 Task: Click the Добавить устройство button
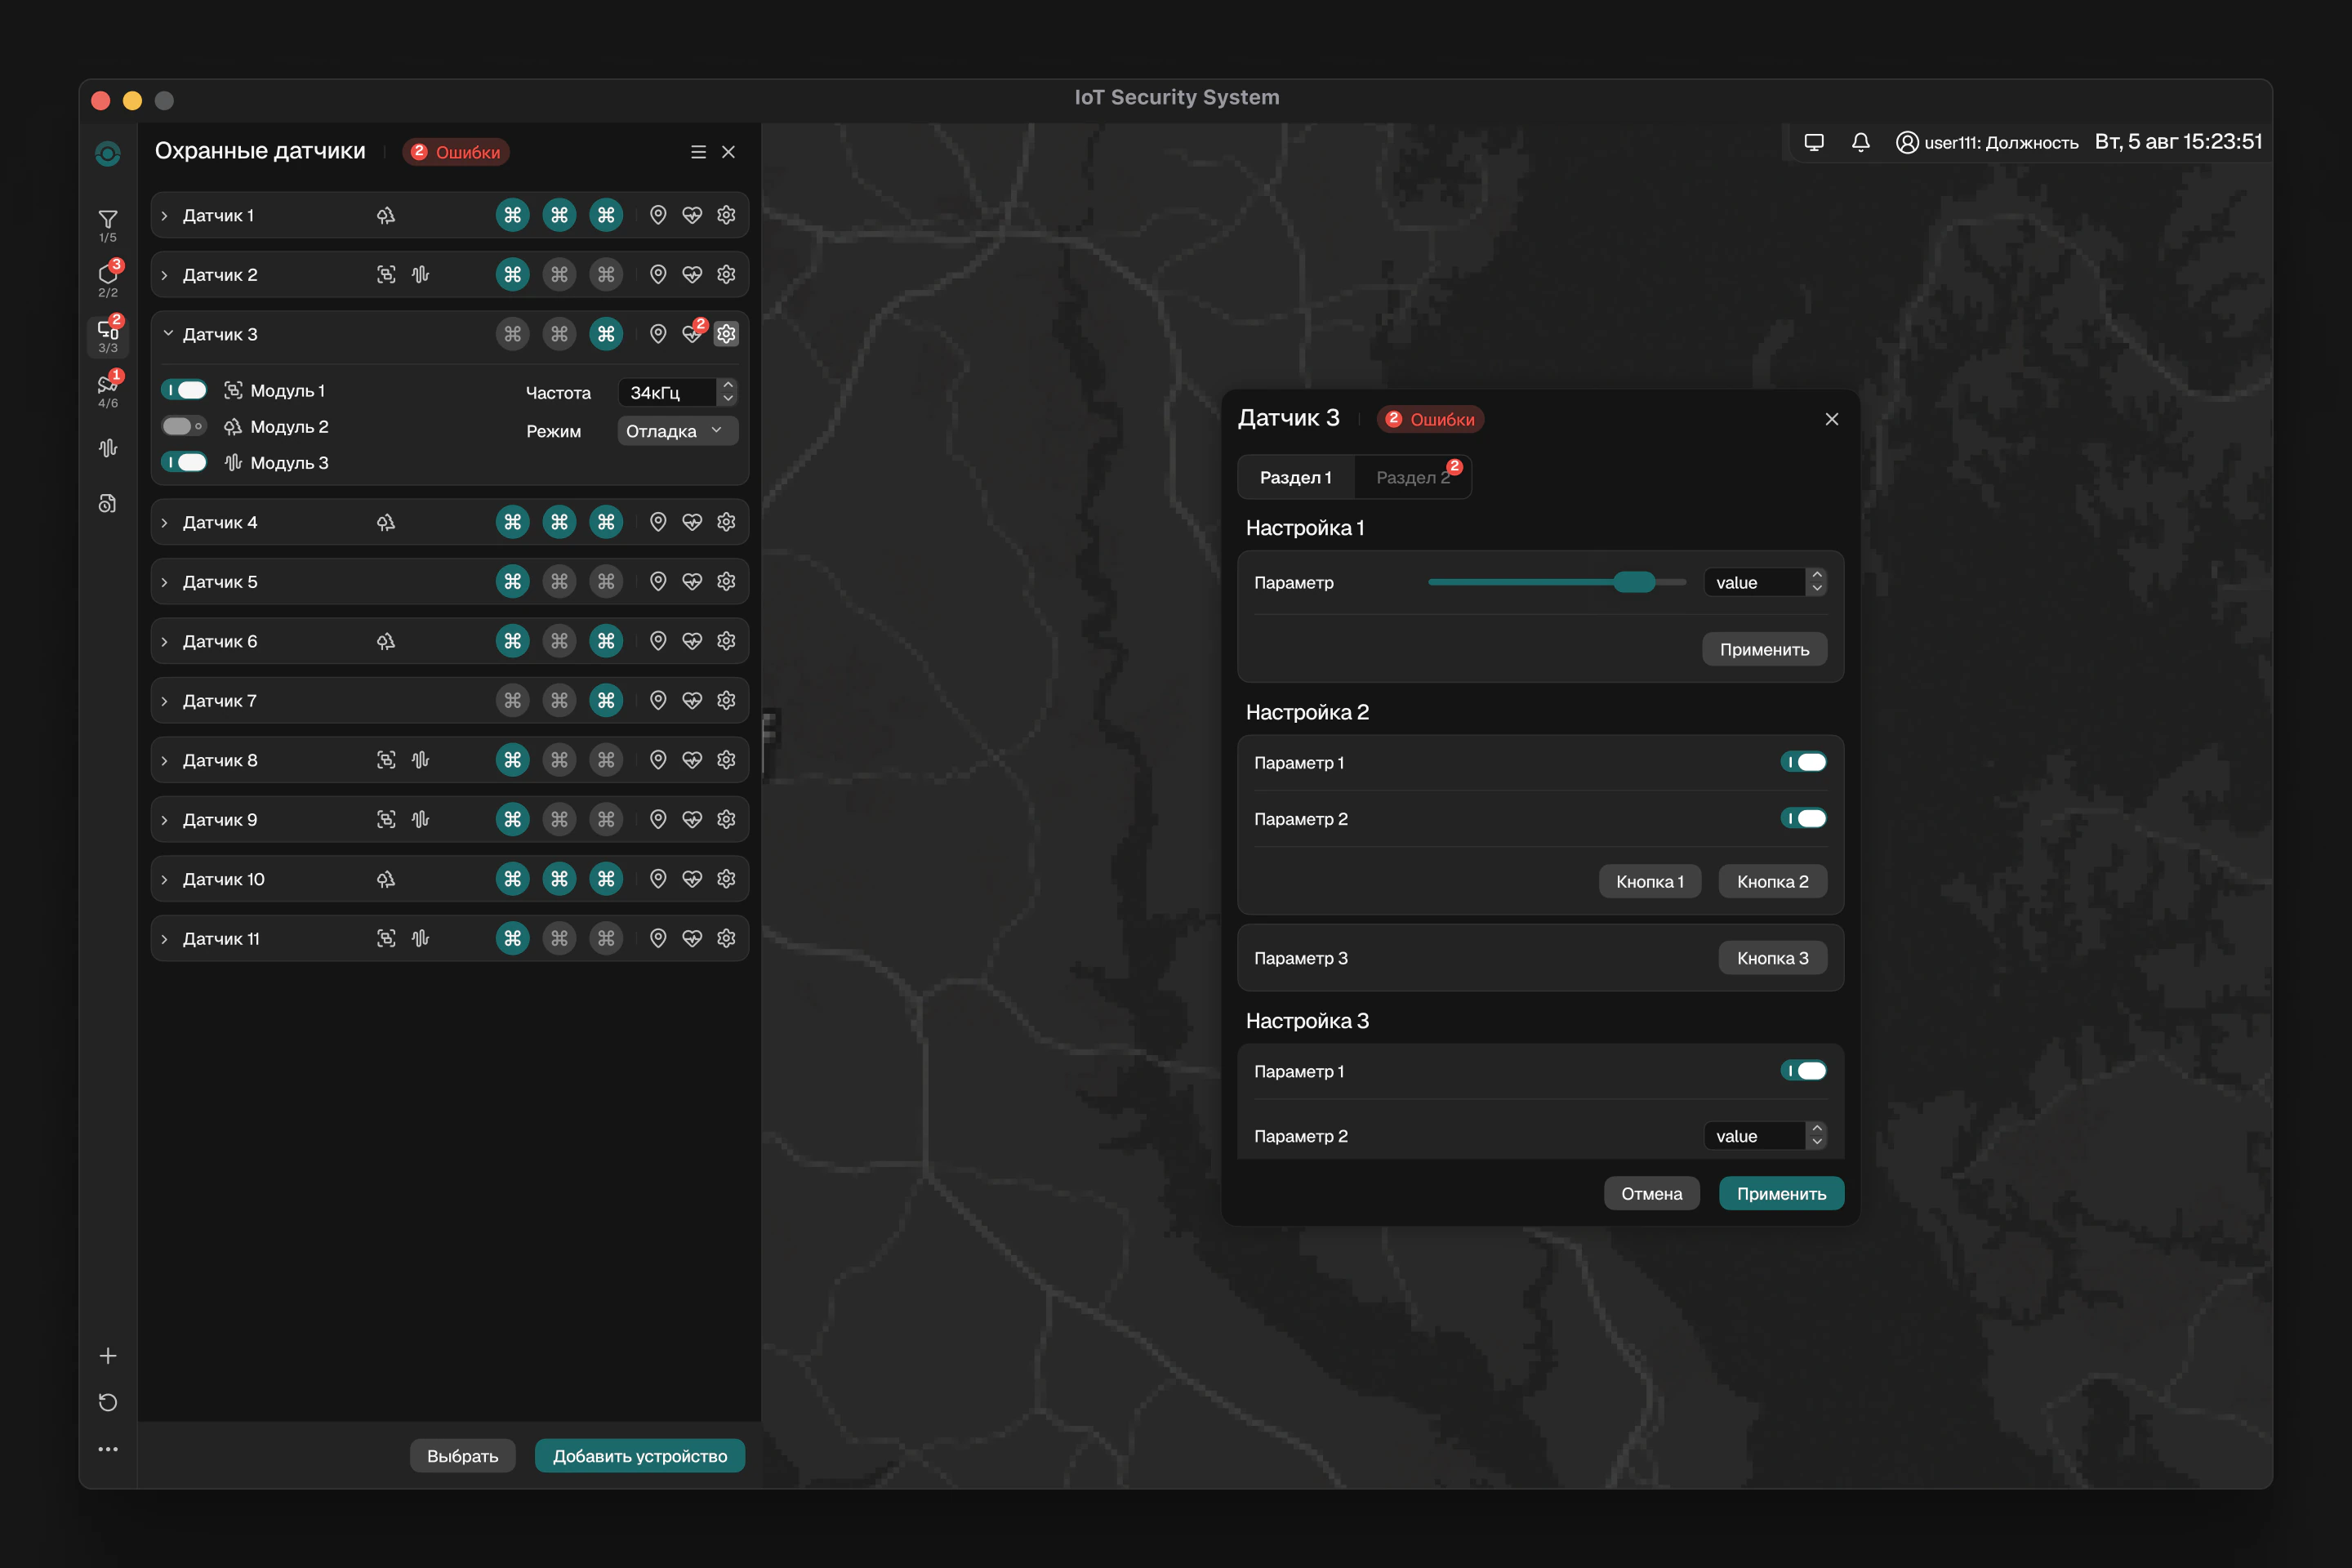640,1456
